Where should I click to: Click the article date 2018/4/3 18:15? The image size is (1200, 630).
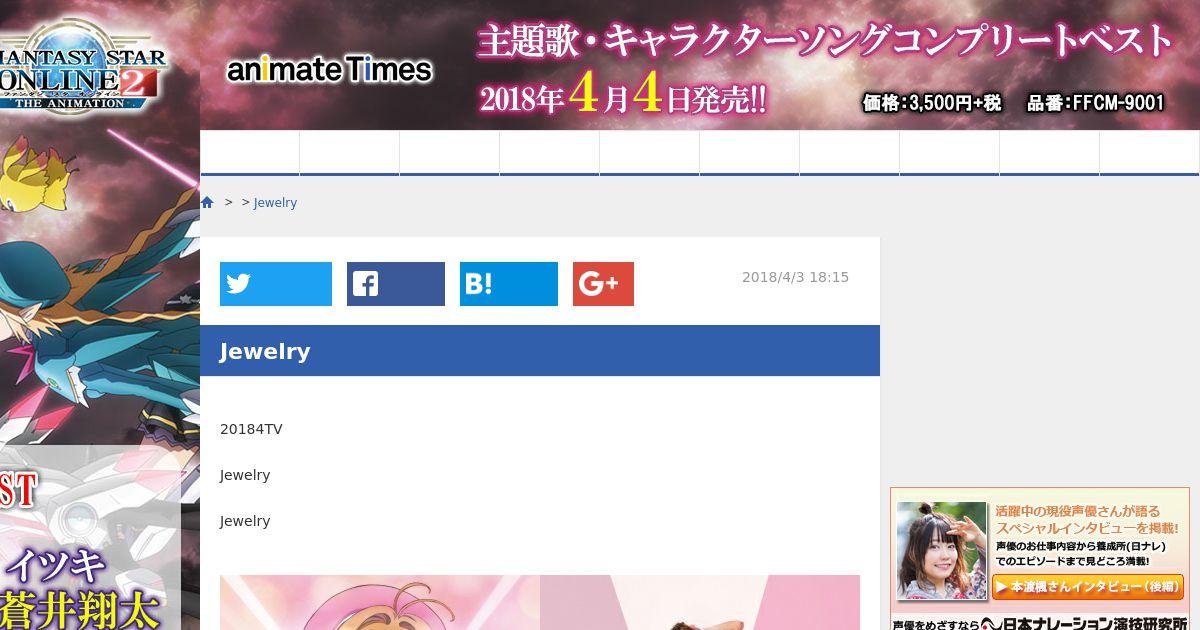click(x=795, y=277)
